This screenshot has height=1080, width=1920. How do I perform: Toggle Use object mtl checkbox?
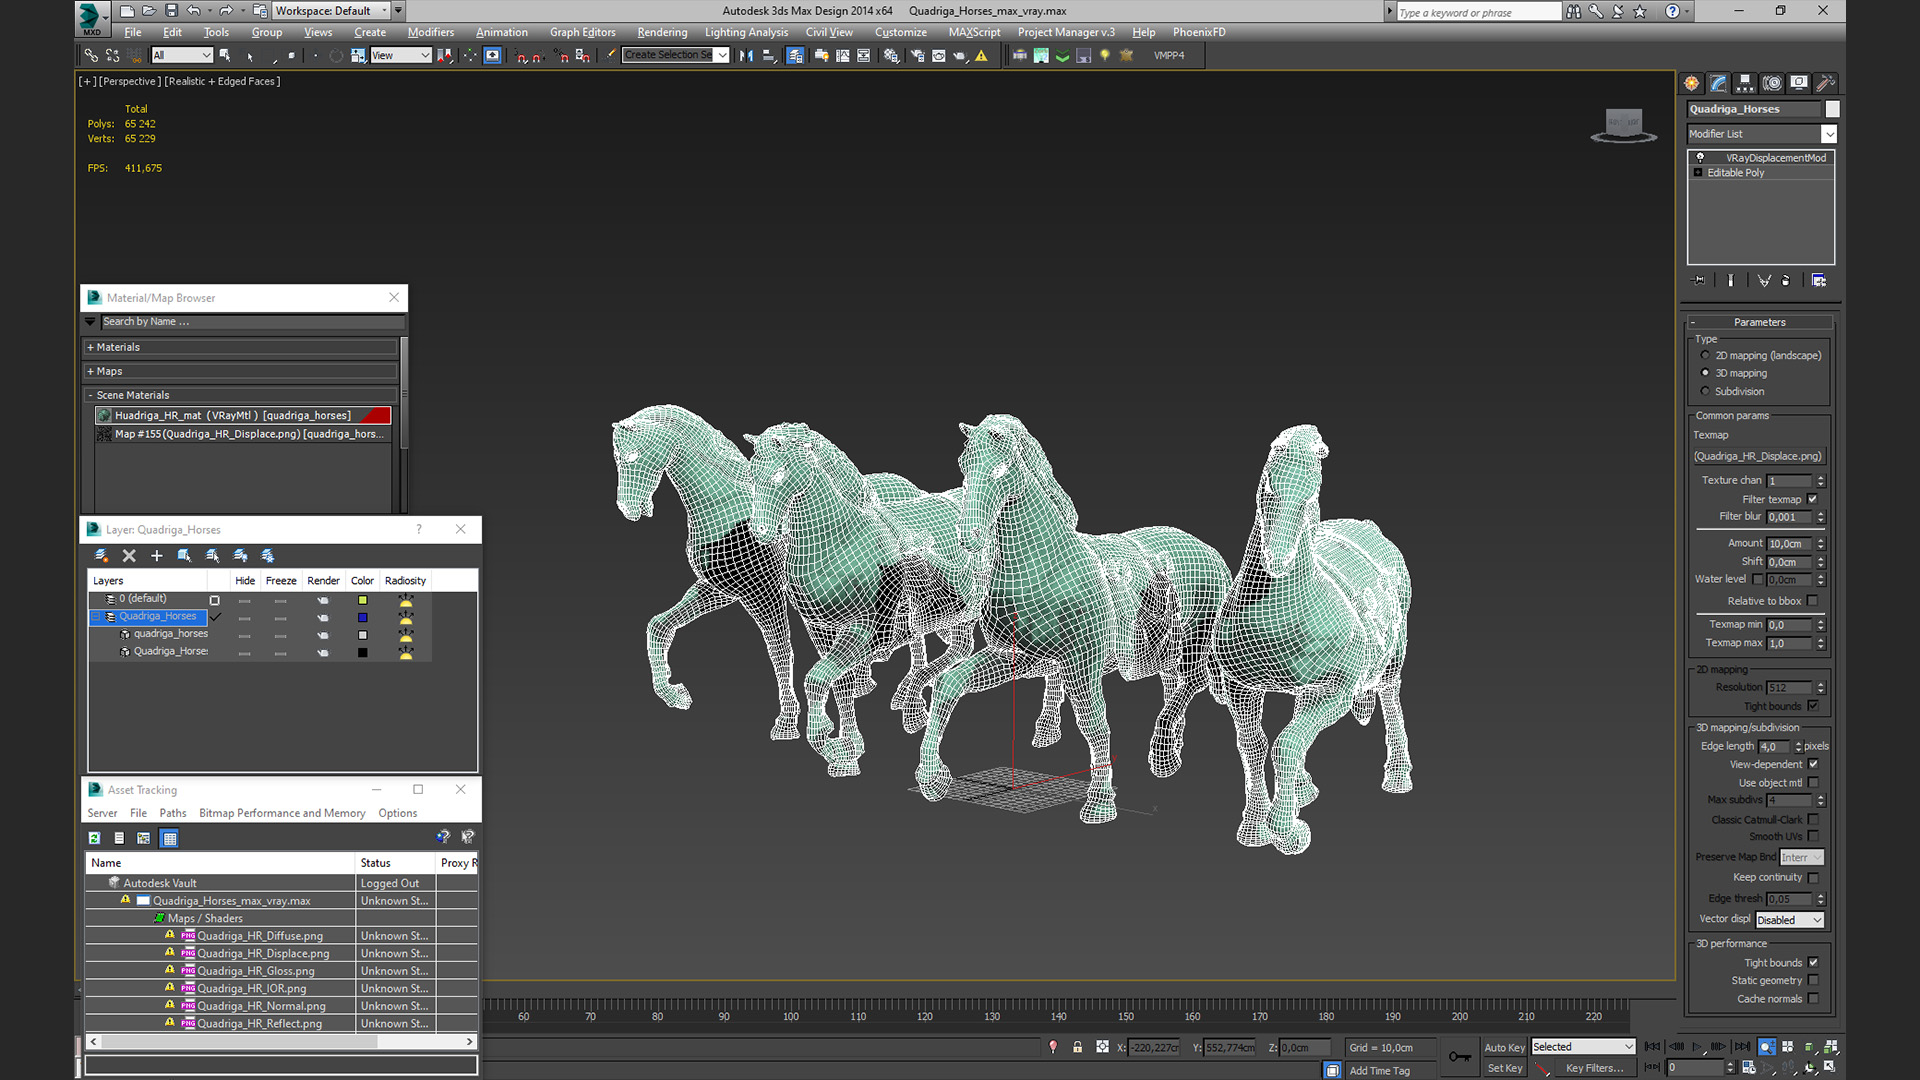(x=1813, y=783)
